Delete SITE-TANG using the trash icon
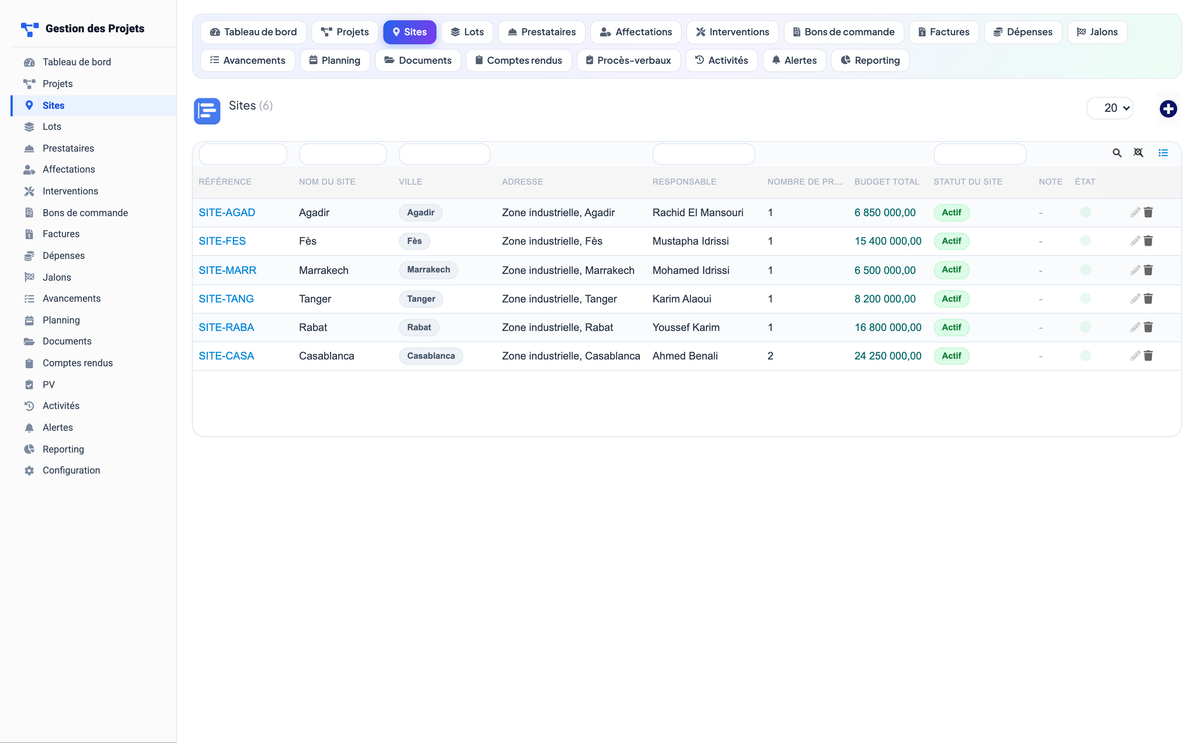The height and width of the screenshot is (743, 1200). click(1148, 299)
